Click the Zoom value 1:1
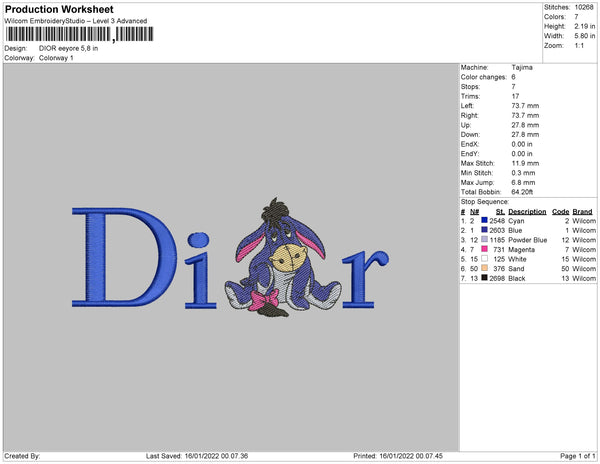Screen dimensions: 600x464 (579, 46)
